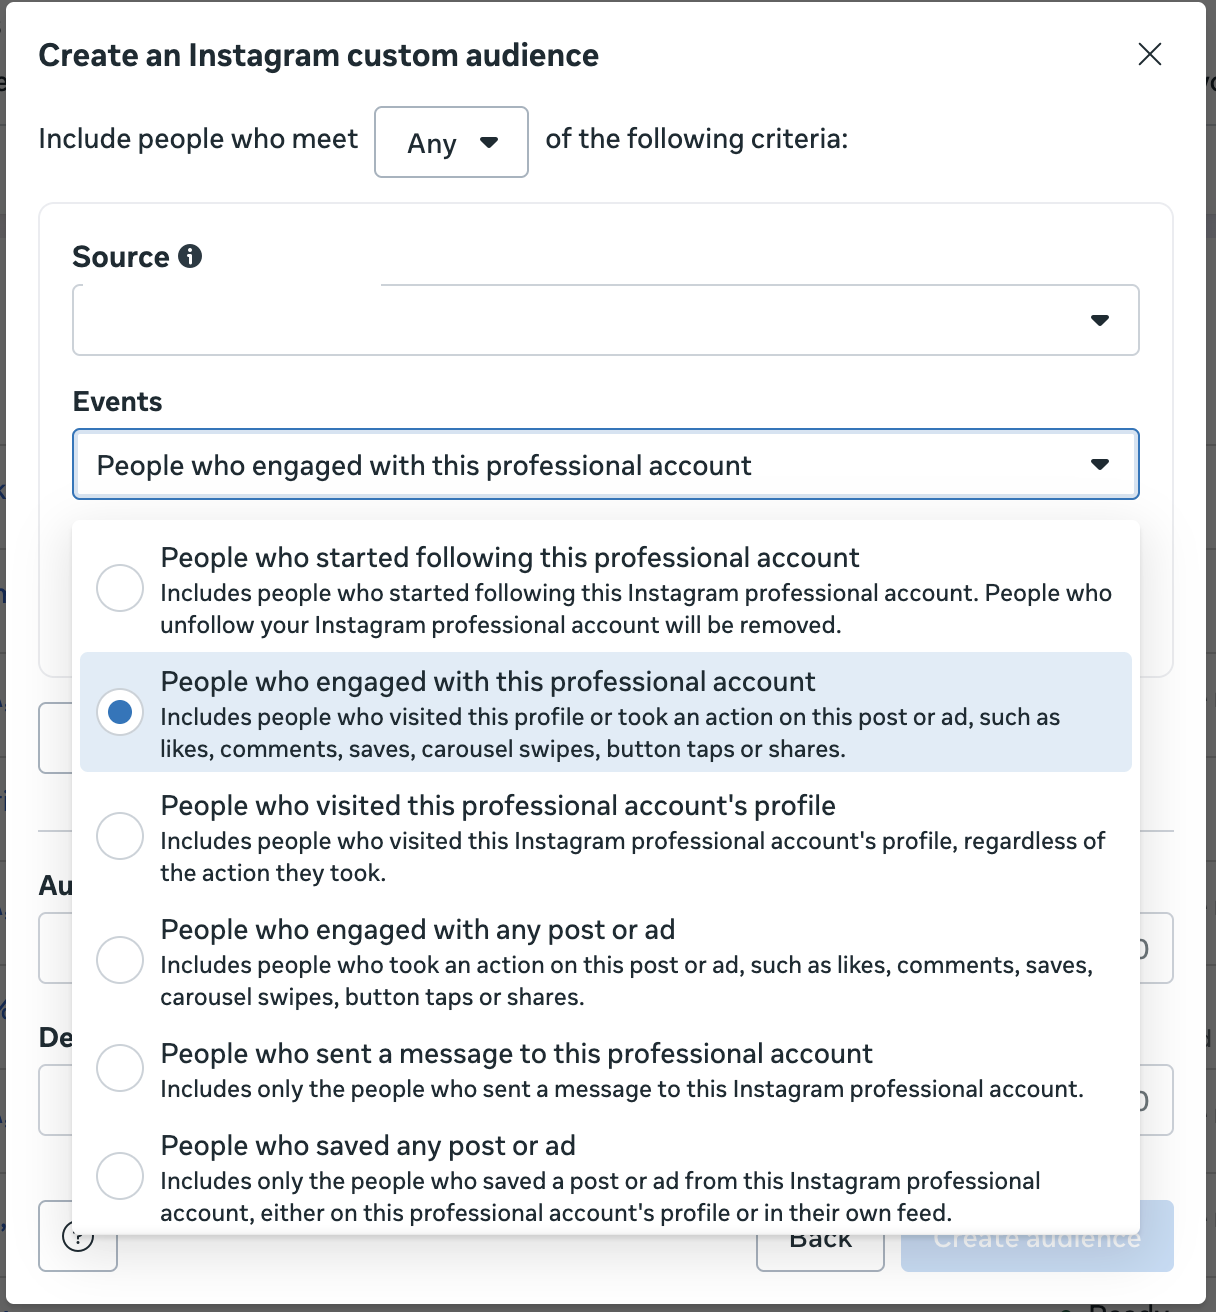Viewport: 1216px width, 1312px height.
Task: Click the Events field caret arrow
Action: click(x=1100, y=464)
